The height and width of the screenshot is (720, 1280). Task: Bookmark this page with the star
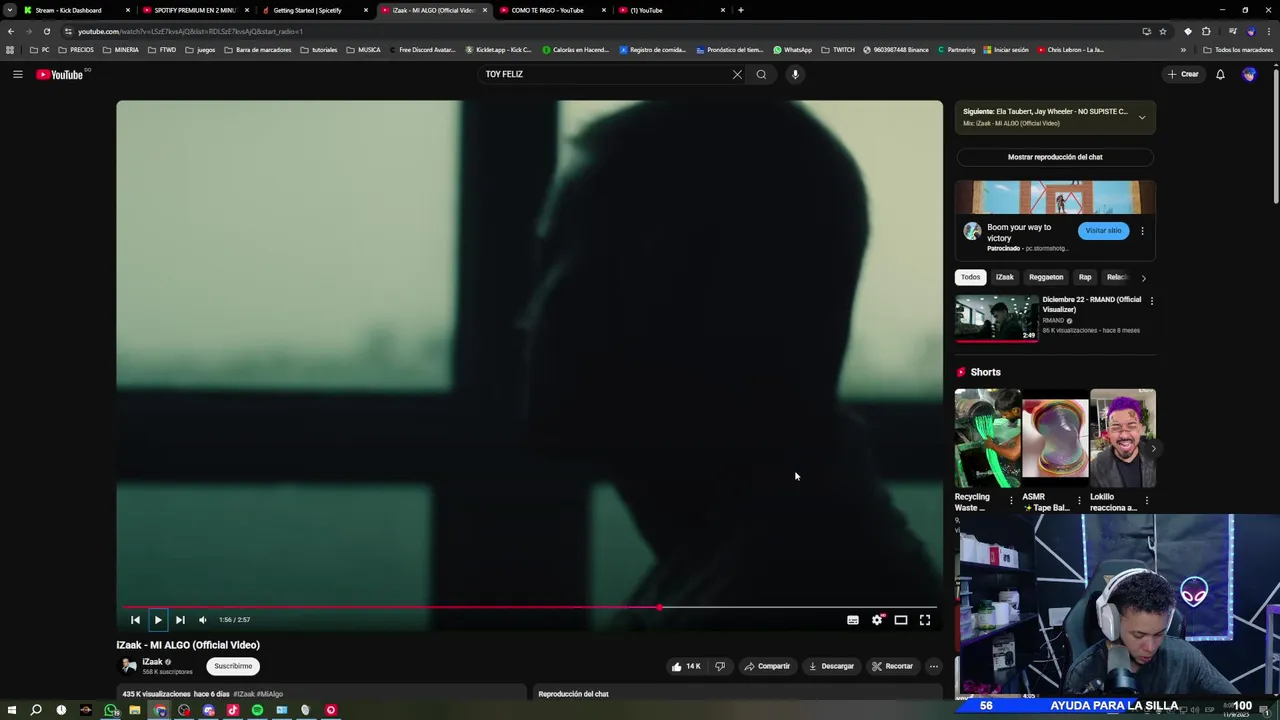(1162, 31)
